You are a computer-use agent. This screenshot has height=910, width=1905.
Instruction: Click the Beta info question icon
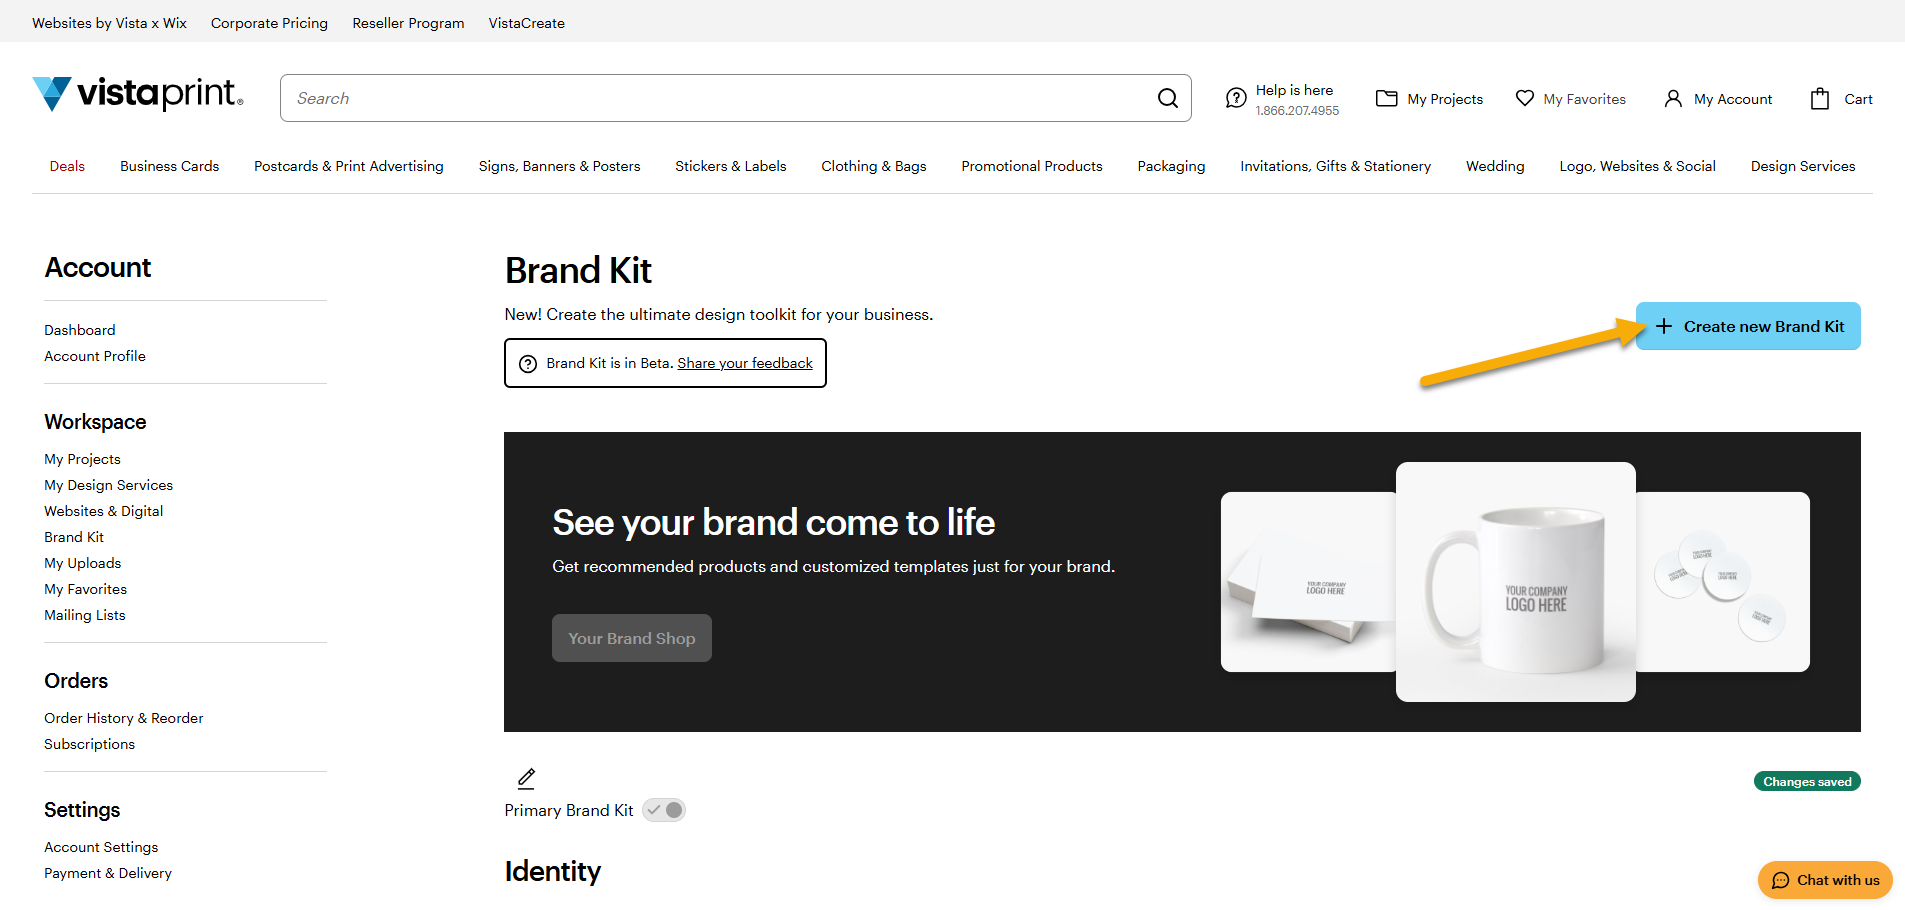coord(528,364)
